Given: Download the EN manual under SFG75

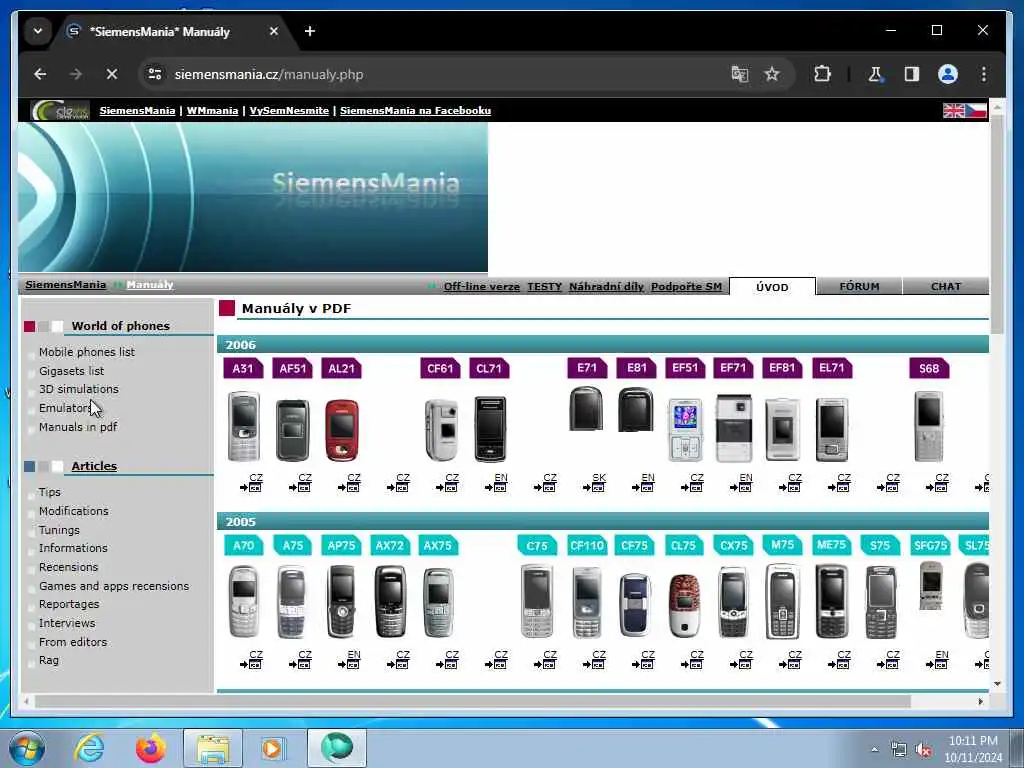Looking at the screenshot, I should (x=937, y=660).
